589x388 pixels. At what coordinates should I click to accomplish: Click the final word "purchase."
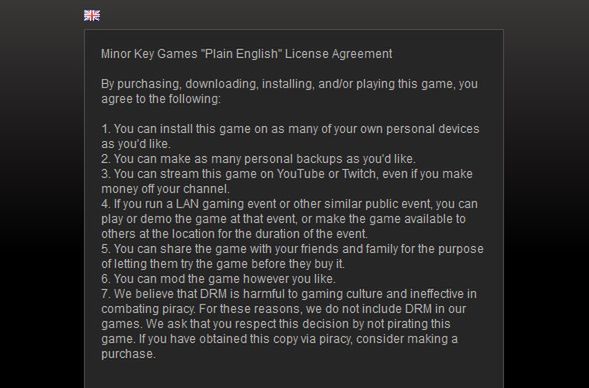(128, 354)
